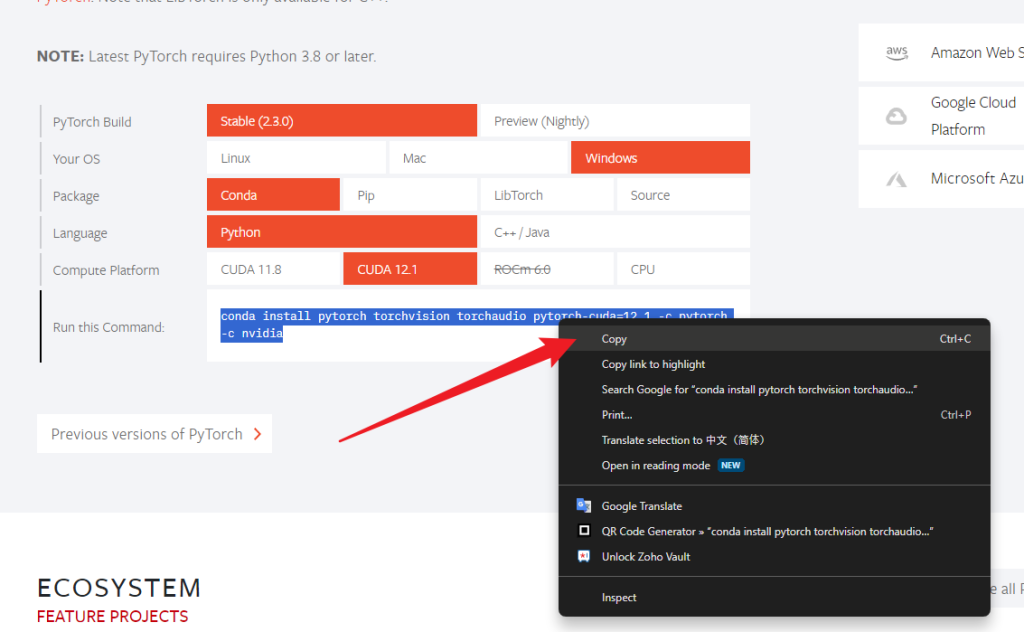Image resolution: width=1024 pixels, height=632 pixels.
Task: Select the CPU compute platform
Action: 682,269
